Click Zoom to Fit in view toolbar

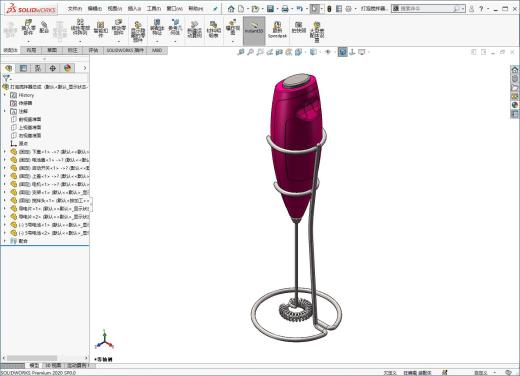241,52
